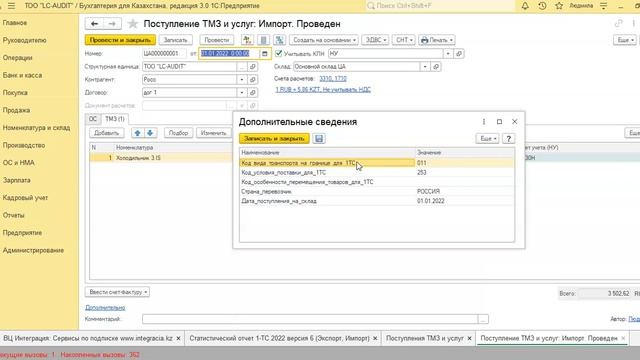Open the Структурная единица record icon
This screenshot has height=360, width=640.
pyautogui.click(x=253, y=67)
